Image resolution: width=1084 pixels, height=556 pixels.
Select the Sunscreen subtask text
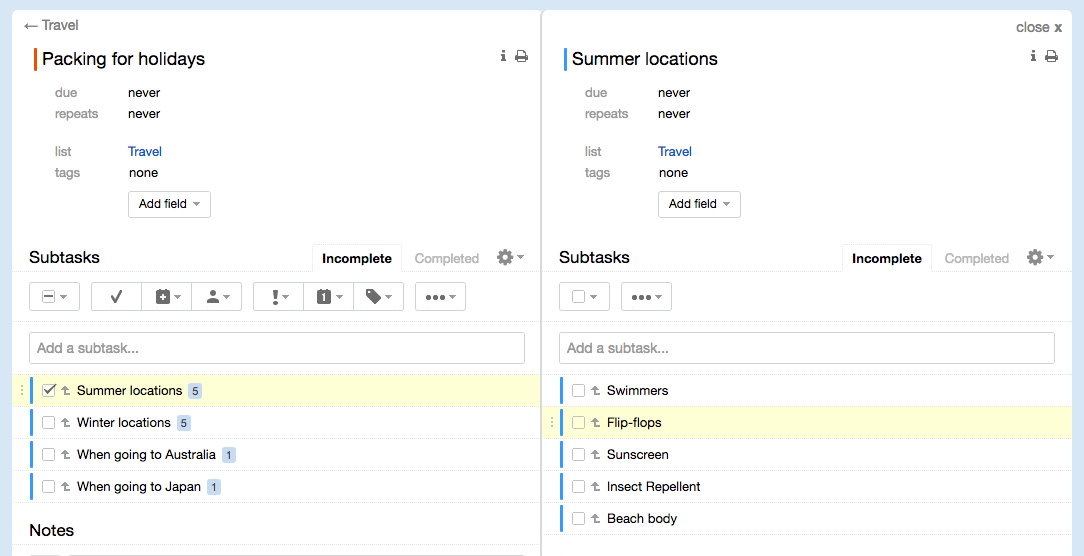tap(637, 454)
